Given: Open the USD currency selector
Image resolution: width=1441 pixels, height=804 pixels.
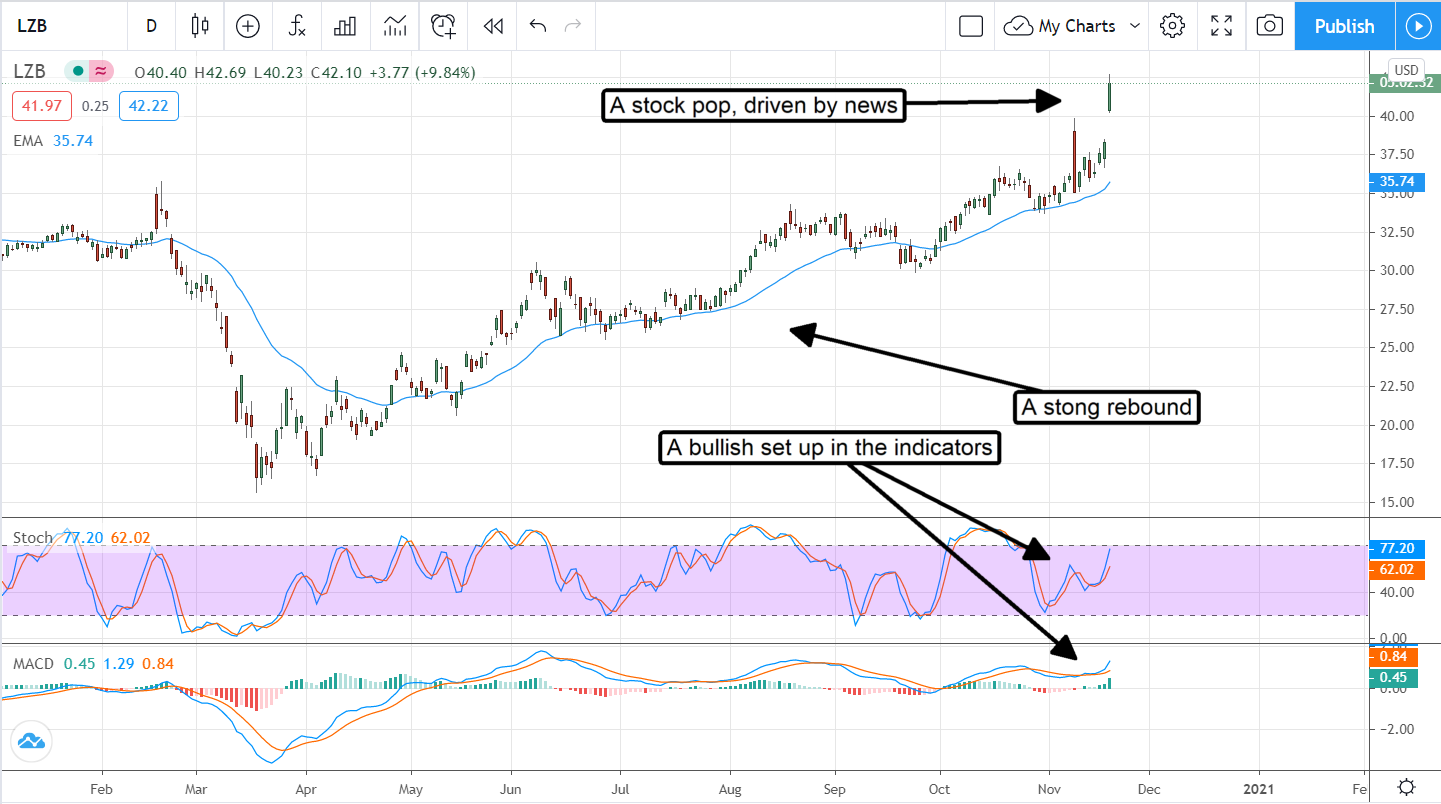Looking at the screenshot, I should pos(1406,70).
